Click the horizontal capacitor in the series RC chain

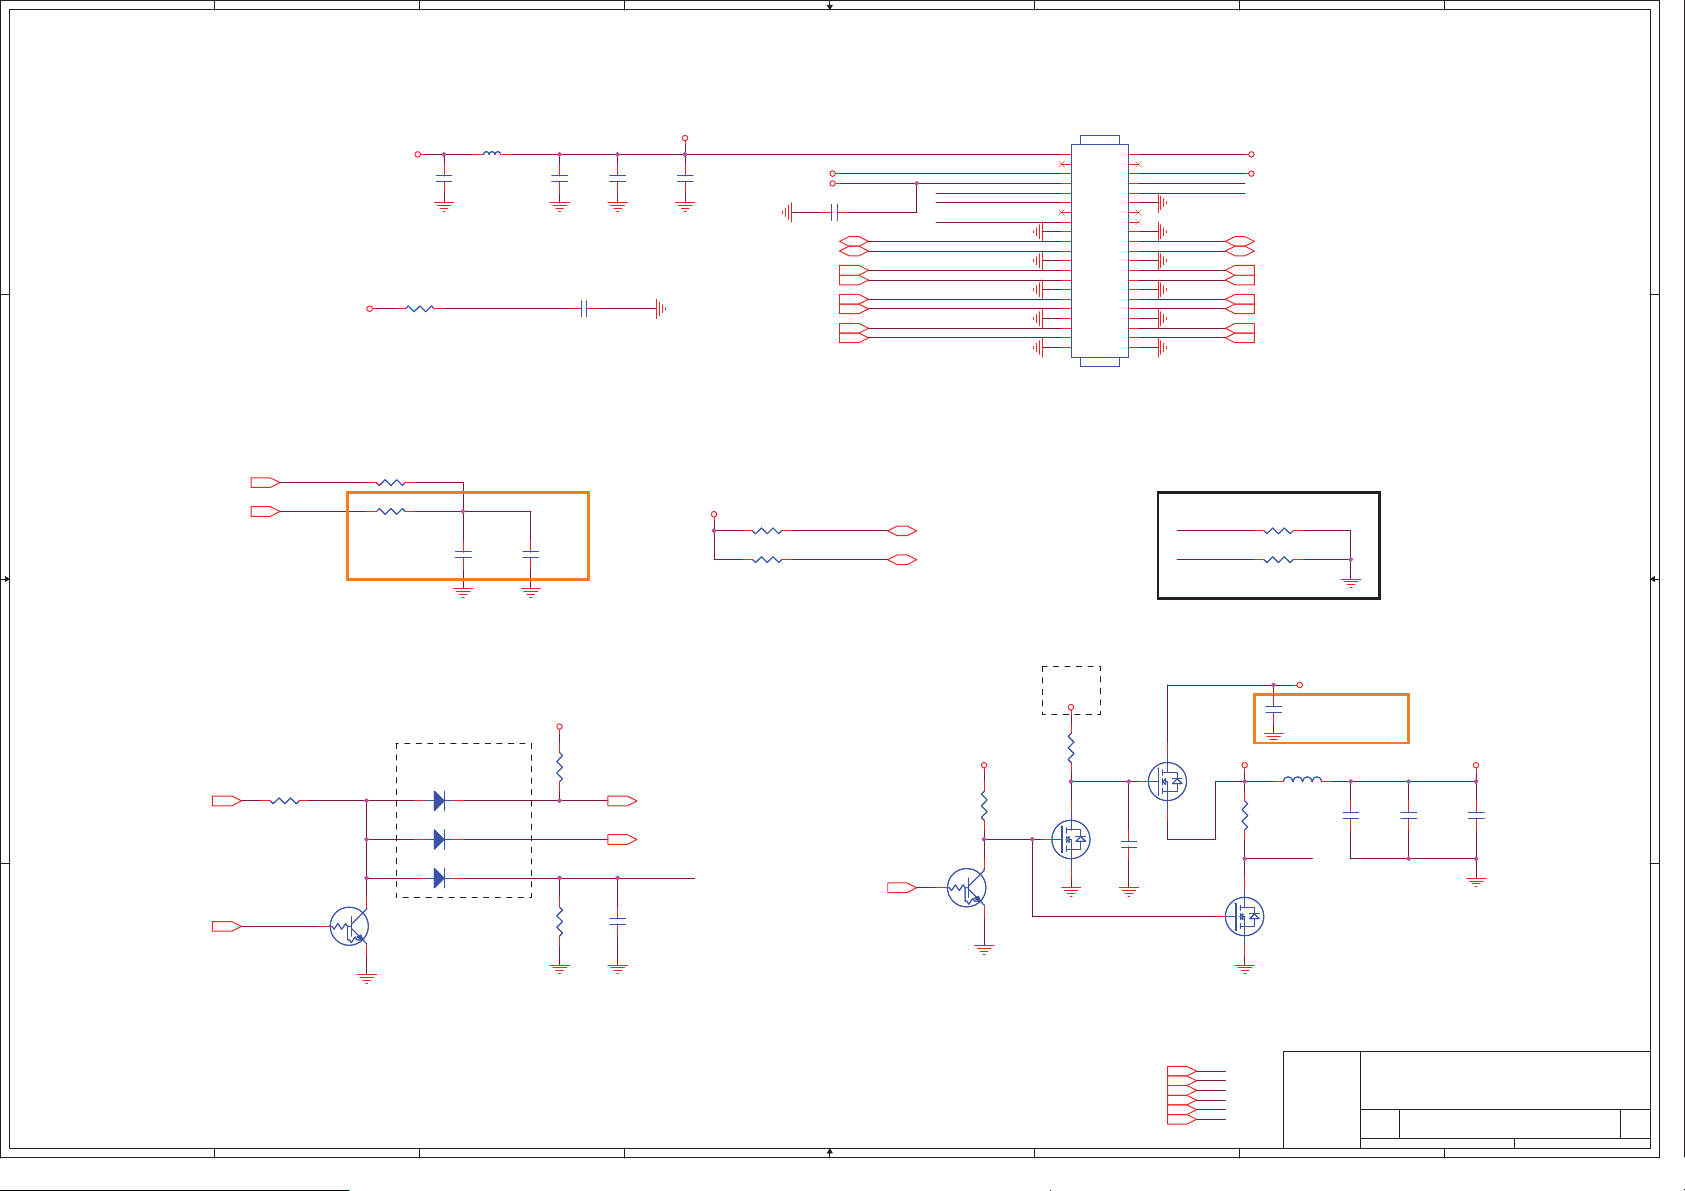pos(585,309)
